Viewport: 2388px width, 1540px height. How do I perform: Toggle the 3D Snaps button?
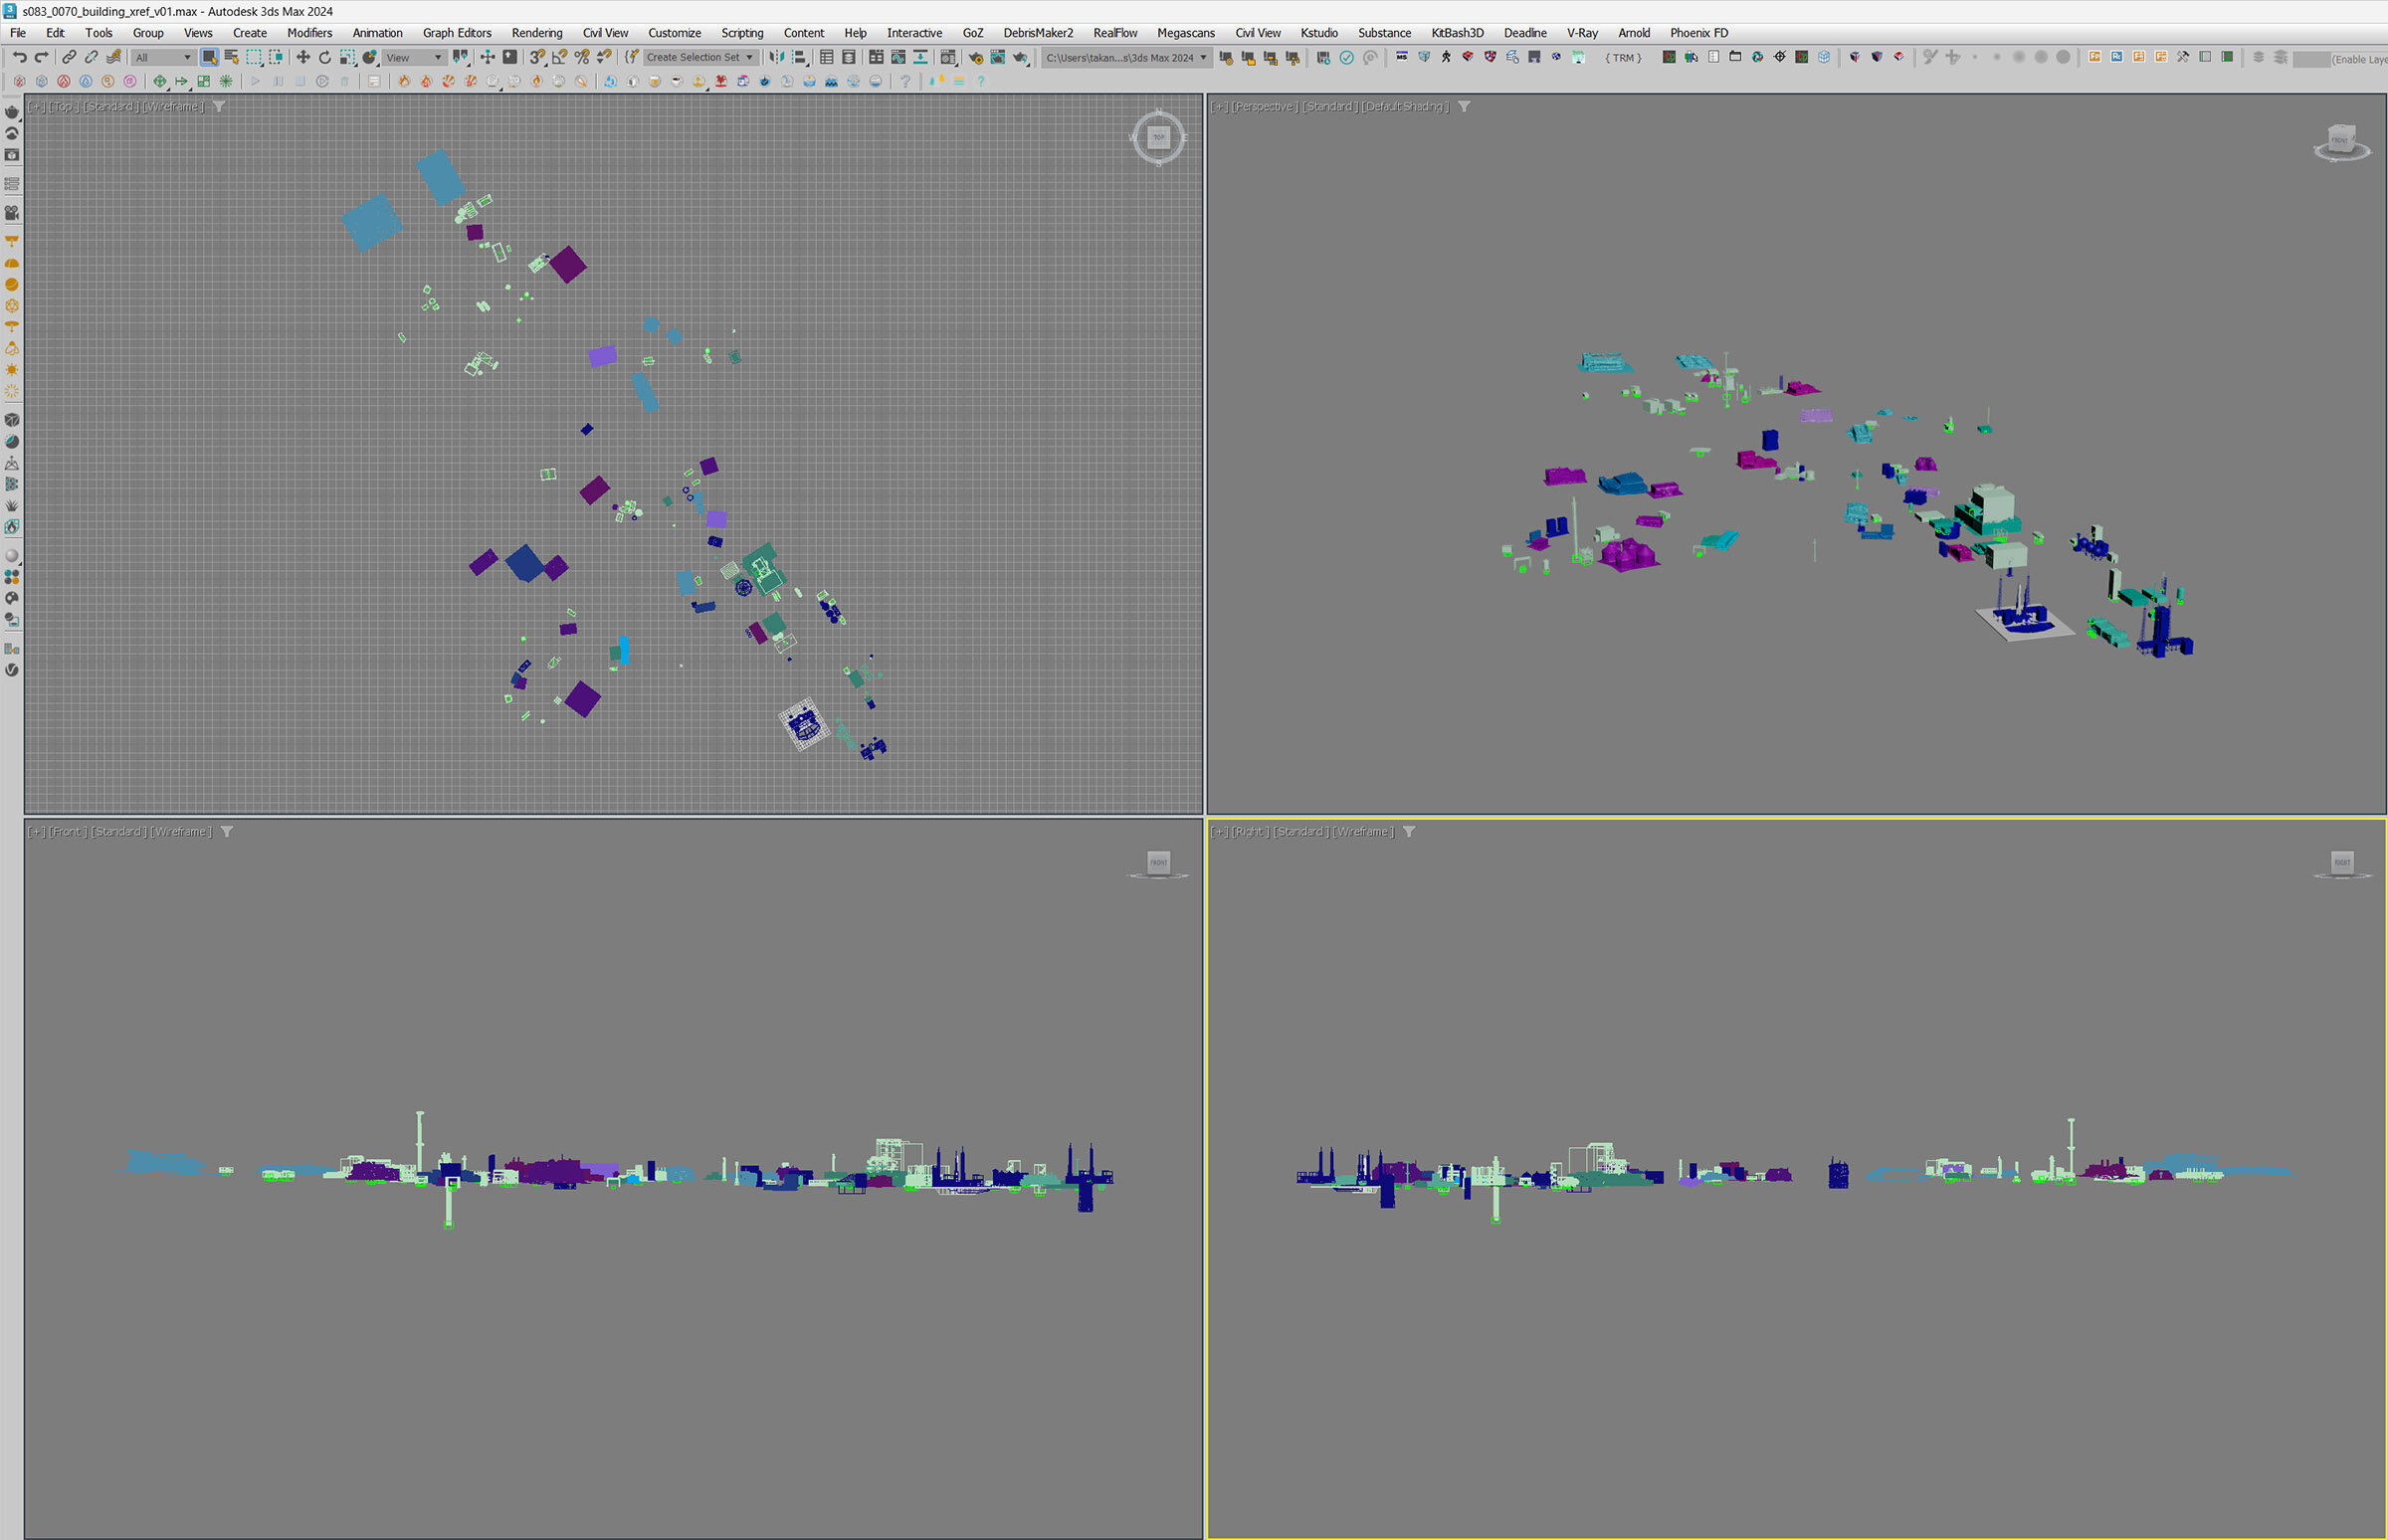point(537,57)
